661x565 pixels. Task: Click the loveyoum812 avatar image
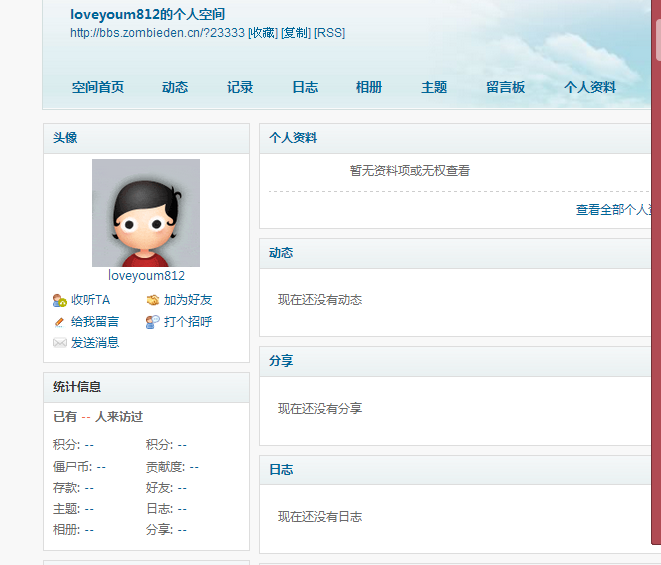[x=146, y=213]
